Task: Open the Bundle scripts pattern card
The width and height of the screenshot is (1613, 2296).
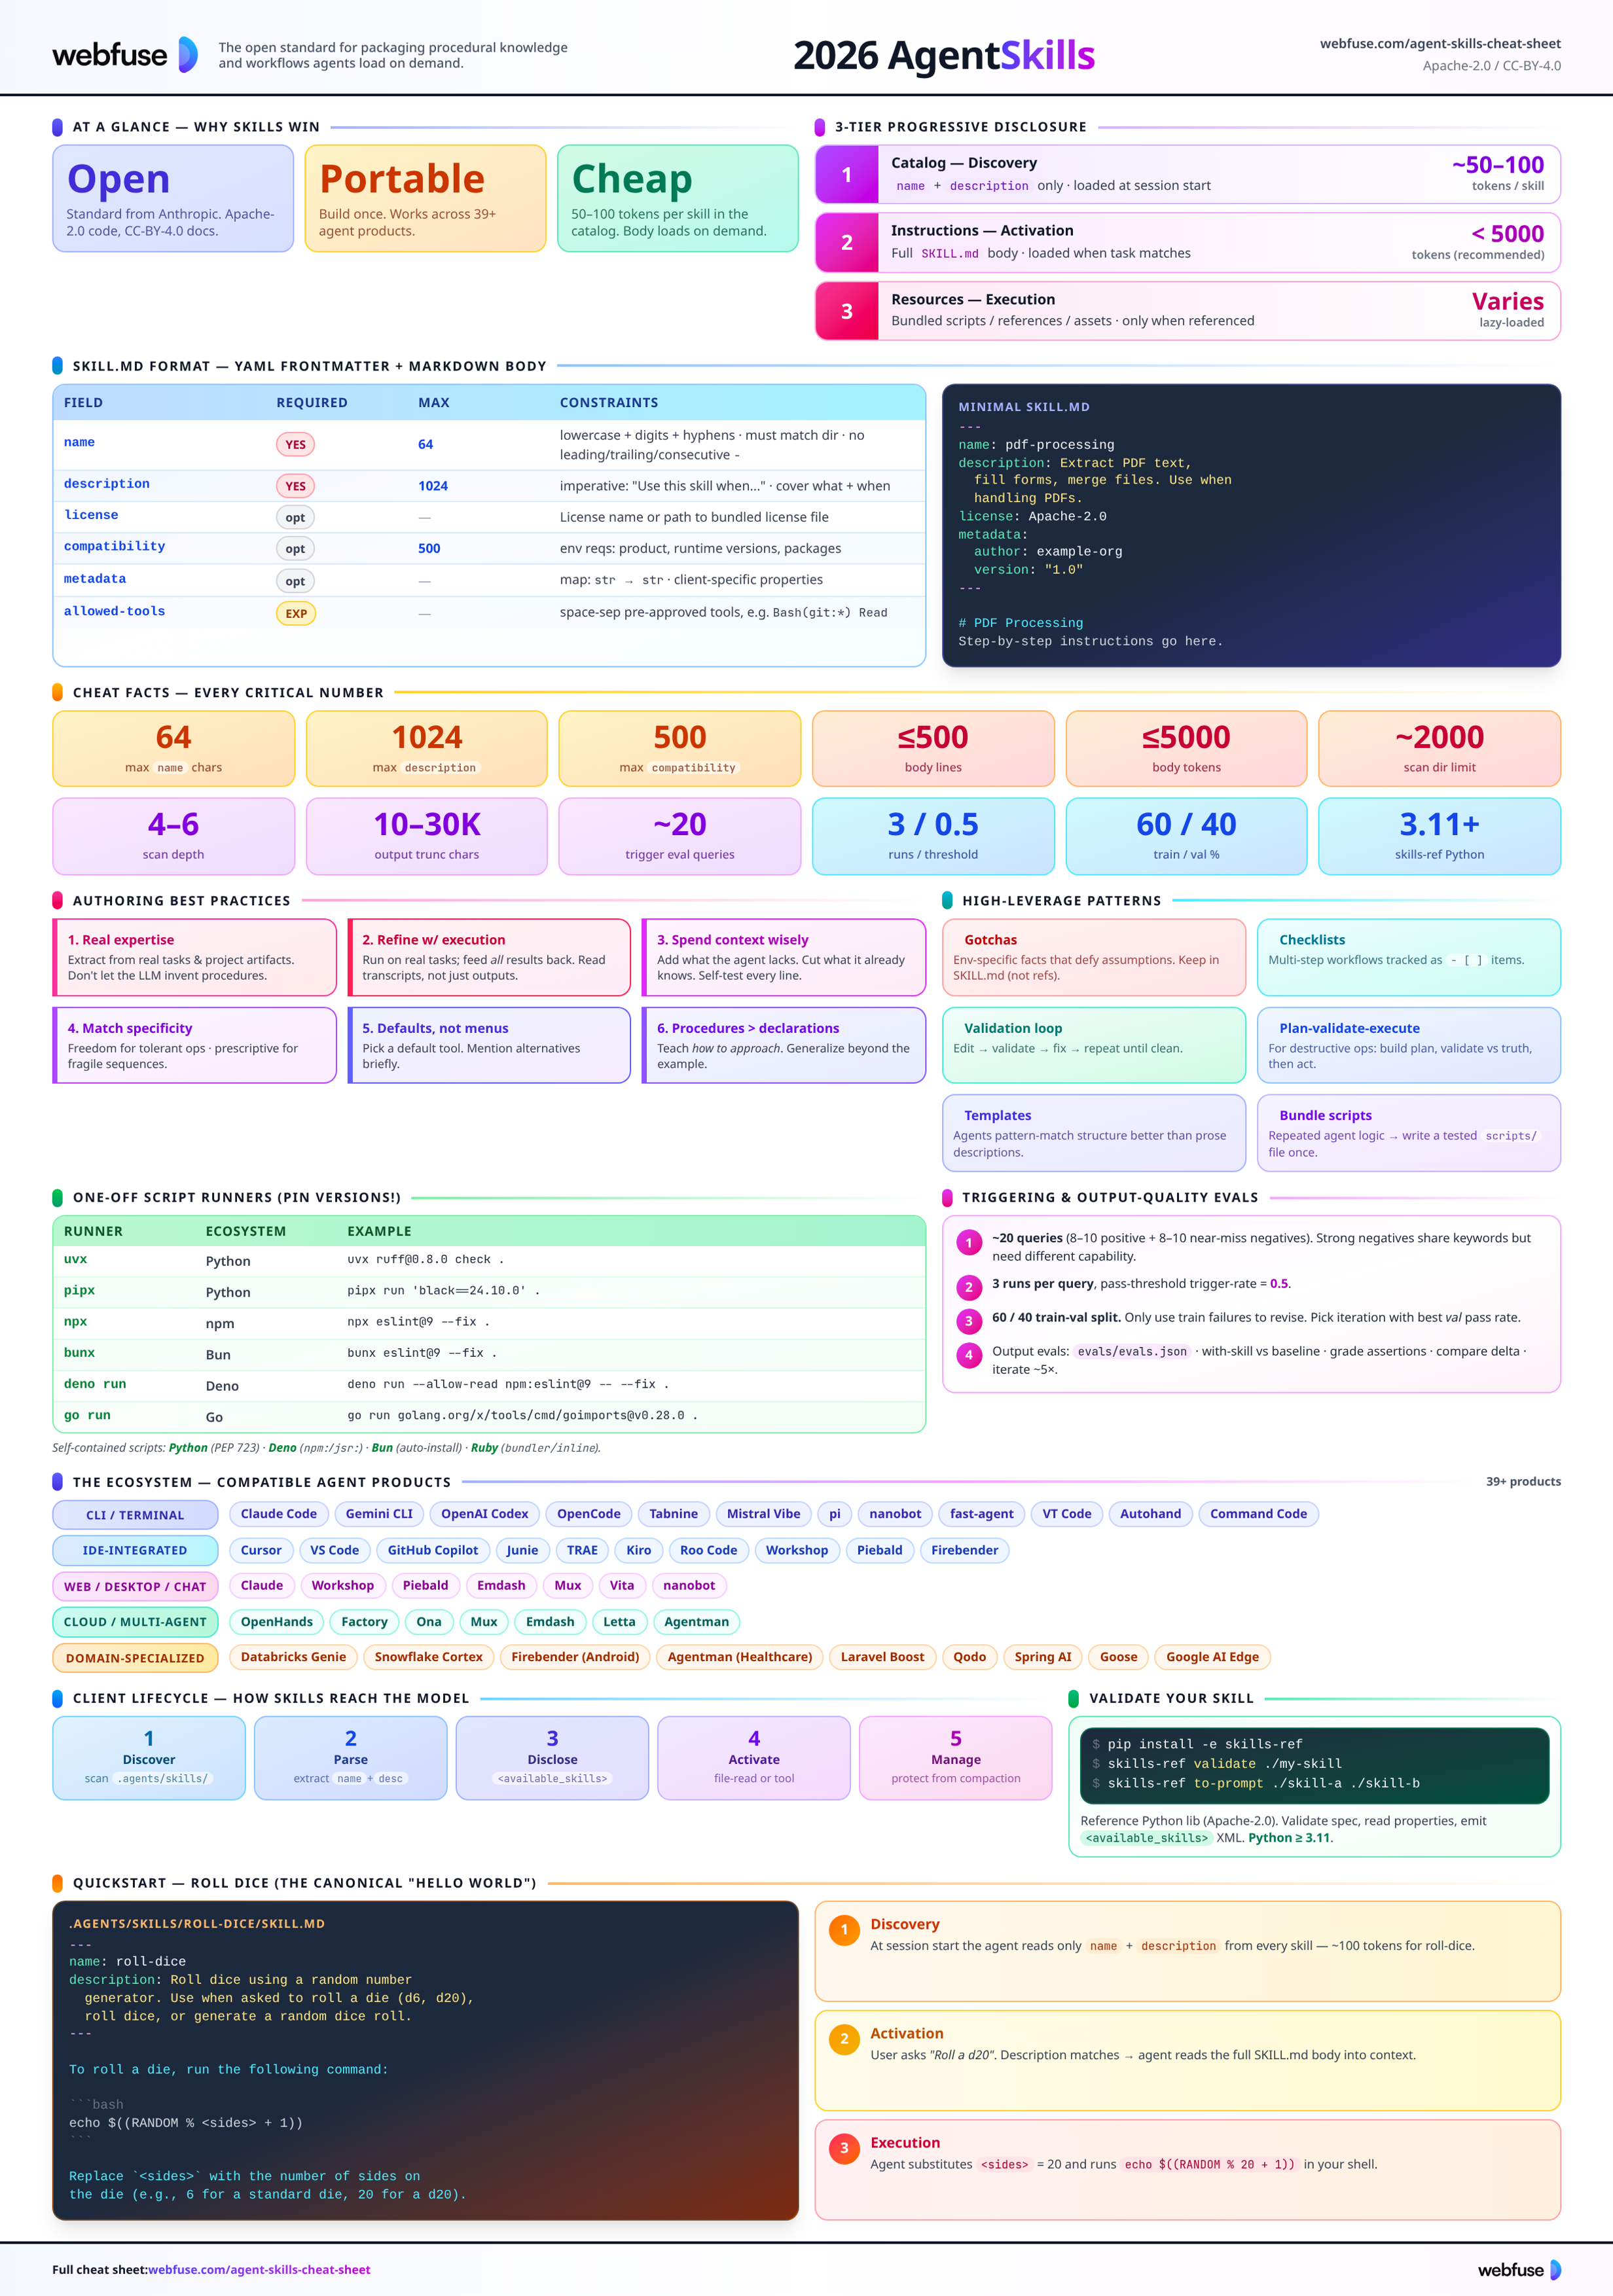Action: [x=1408, y=1133]
